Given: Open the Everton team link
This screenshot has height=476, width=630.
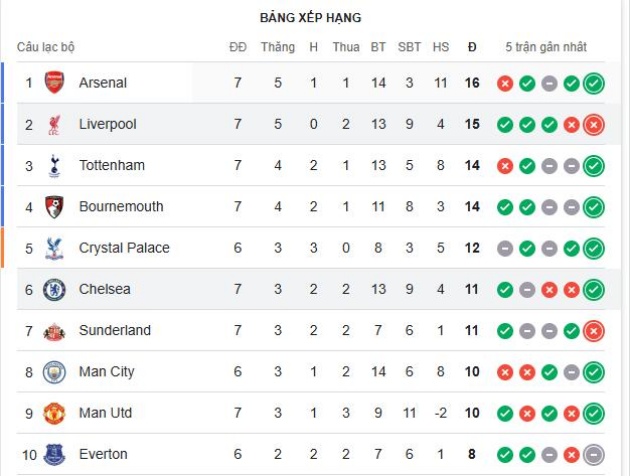Looking at the screenshot, I should click(x=103, y=455).
